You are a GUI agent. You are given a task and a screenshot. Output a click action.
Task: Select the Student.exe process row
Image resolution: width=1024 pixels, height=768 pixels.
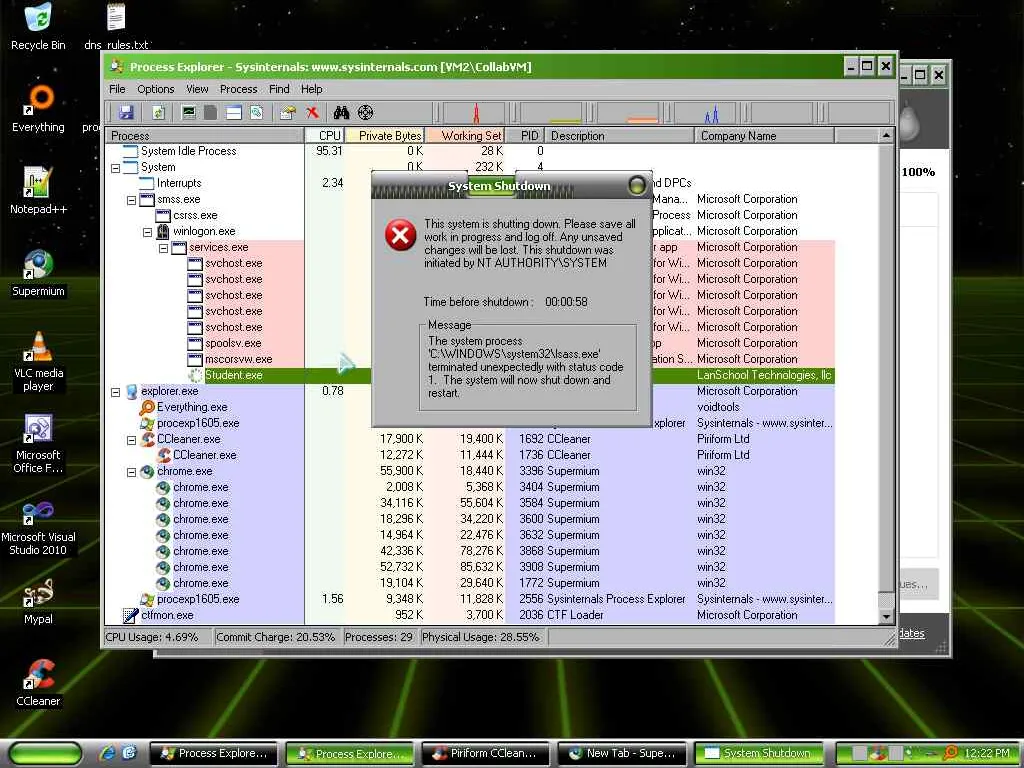470,376
